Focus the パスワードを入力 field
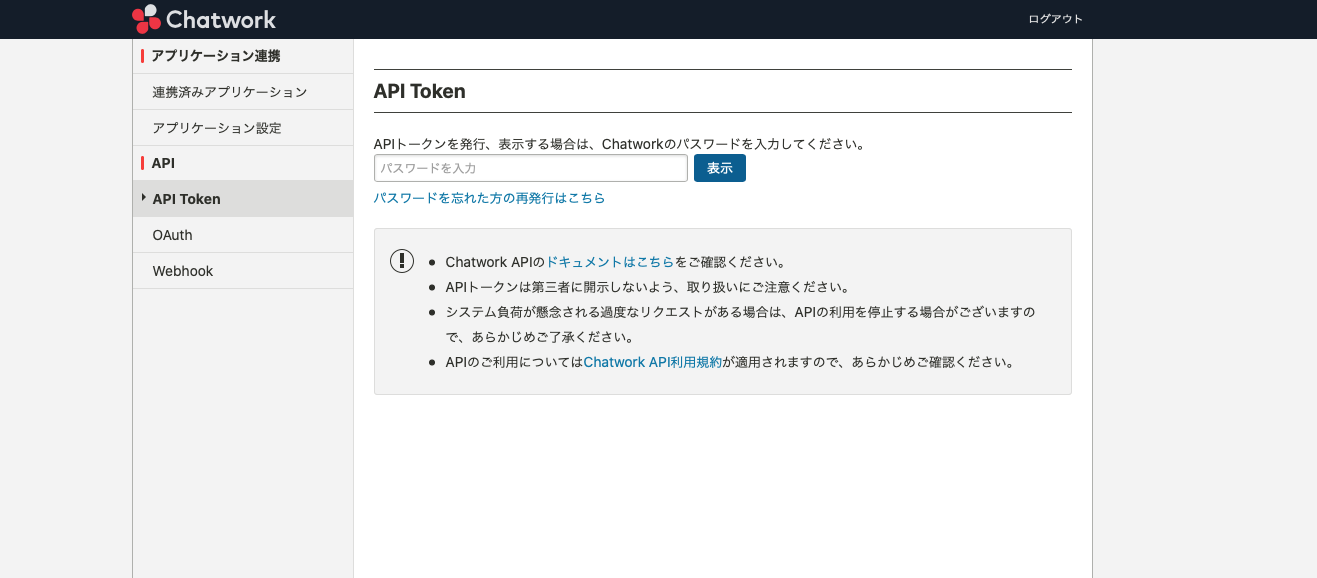Viewport: 1317px width, 578px height. 531,168
